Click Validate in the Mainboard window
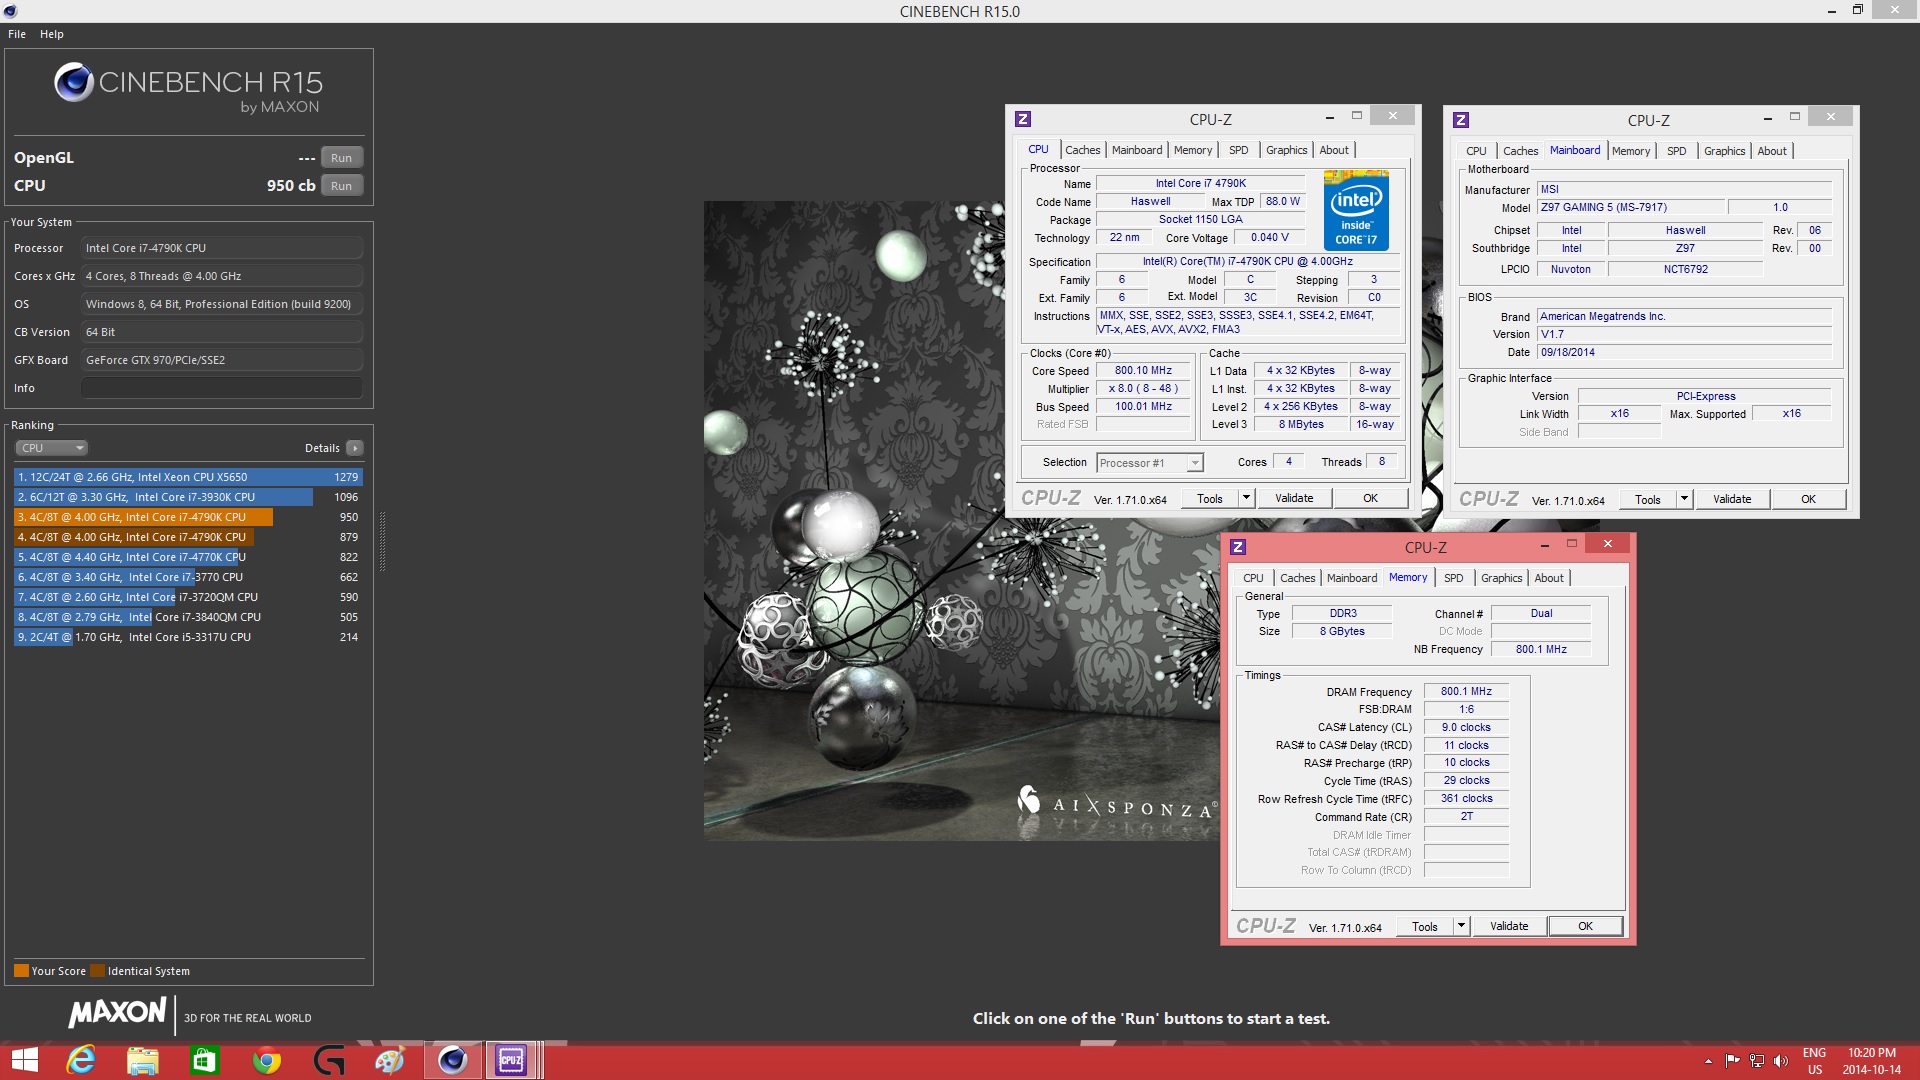The image size is (1920, 1080). 1732,499
